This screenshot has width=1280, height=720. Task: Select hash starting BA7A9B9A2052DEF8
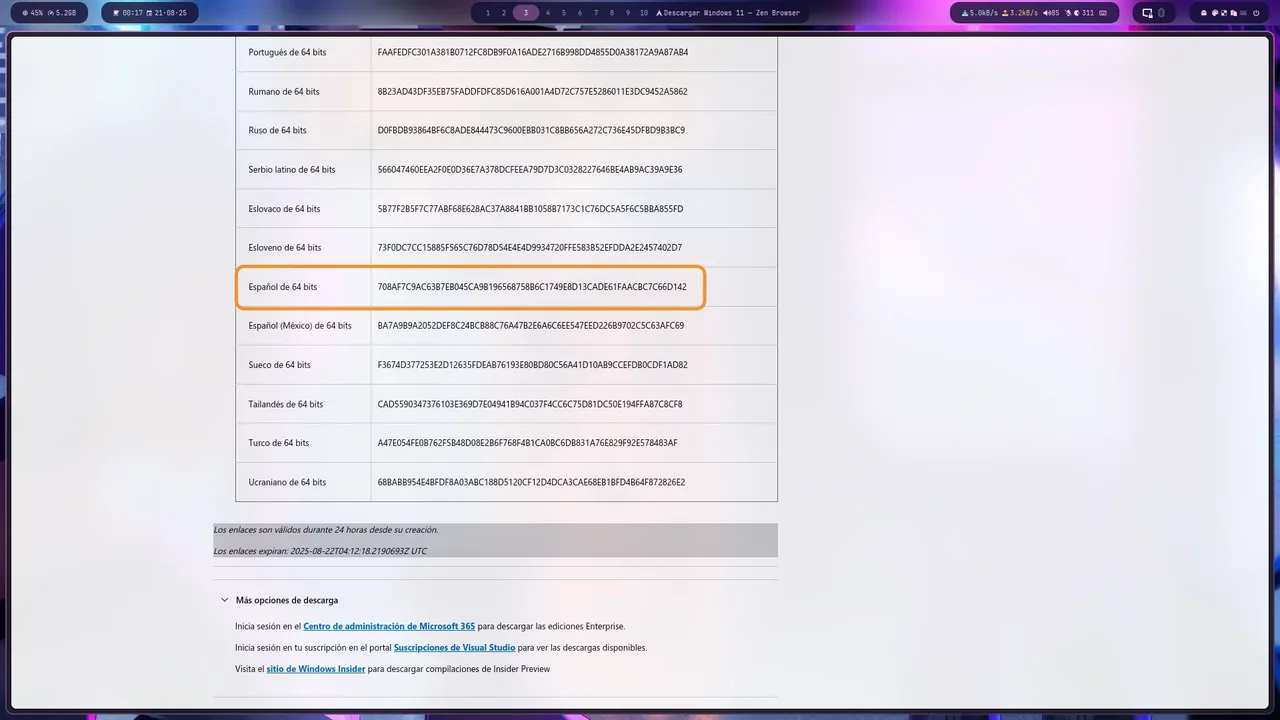[531, 326]
